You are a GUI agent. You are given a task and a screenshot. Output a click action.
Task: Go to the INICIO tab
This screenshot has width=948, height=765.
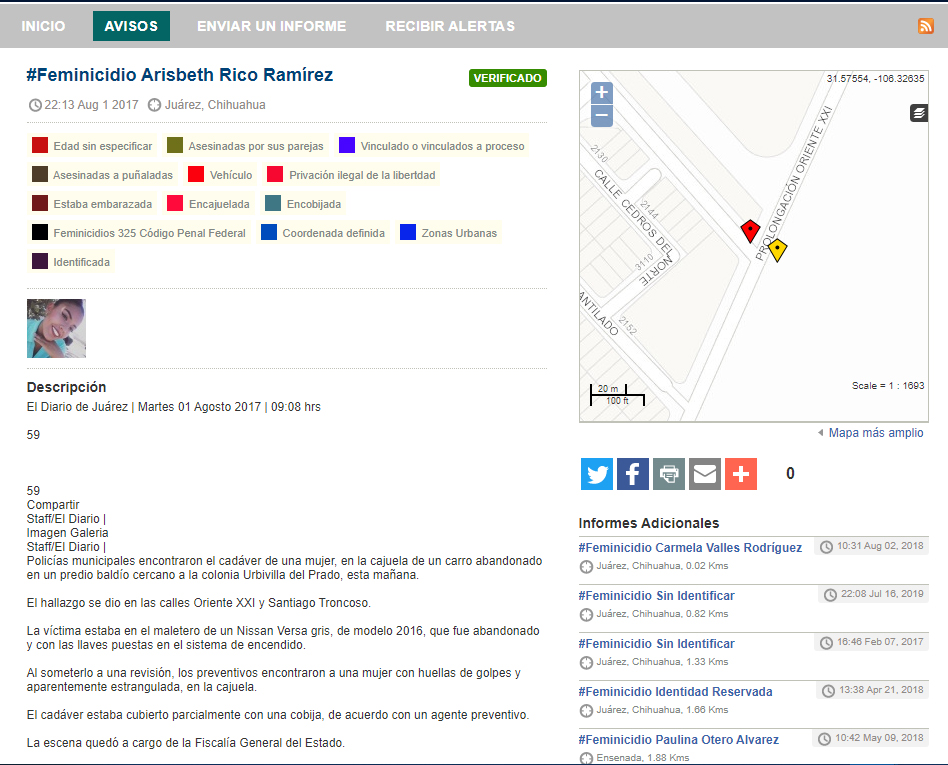43,26
